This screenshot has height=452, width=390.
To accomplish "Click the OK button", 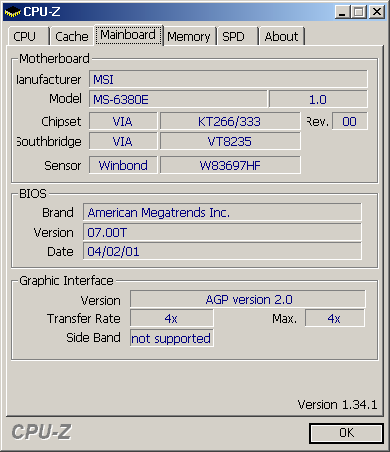I will [346, 433].
